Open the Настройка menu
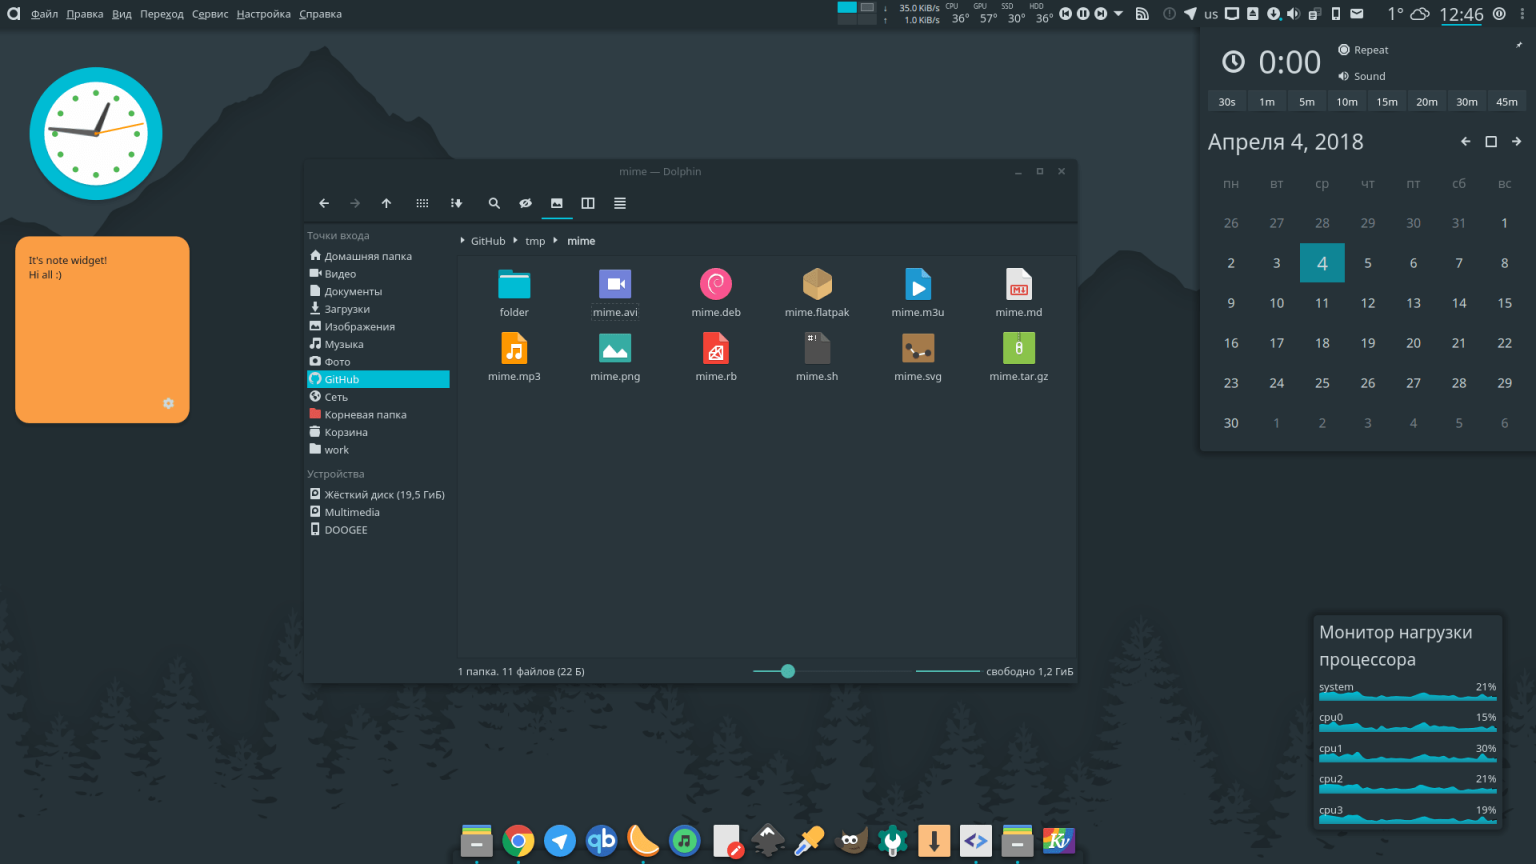Image resolution: width=1536 pixels, height=864 pixels. (x=263, y=13)
